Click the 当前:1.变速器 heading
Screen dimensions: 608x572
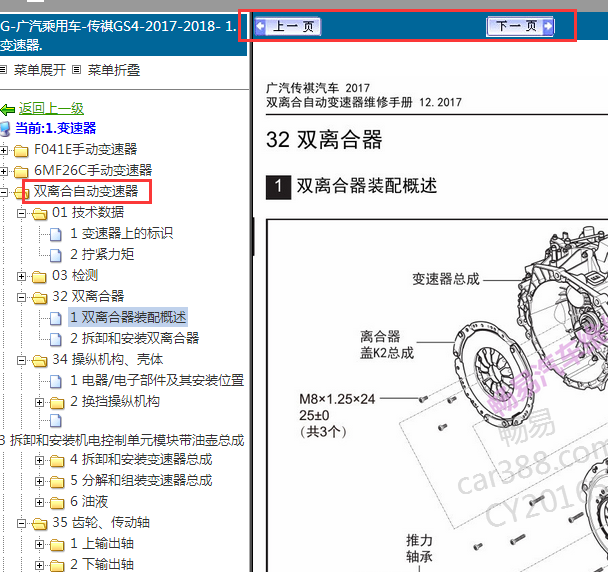55,128
